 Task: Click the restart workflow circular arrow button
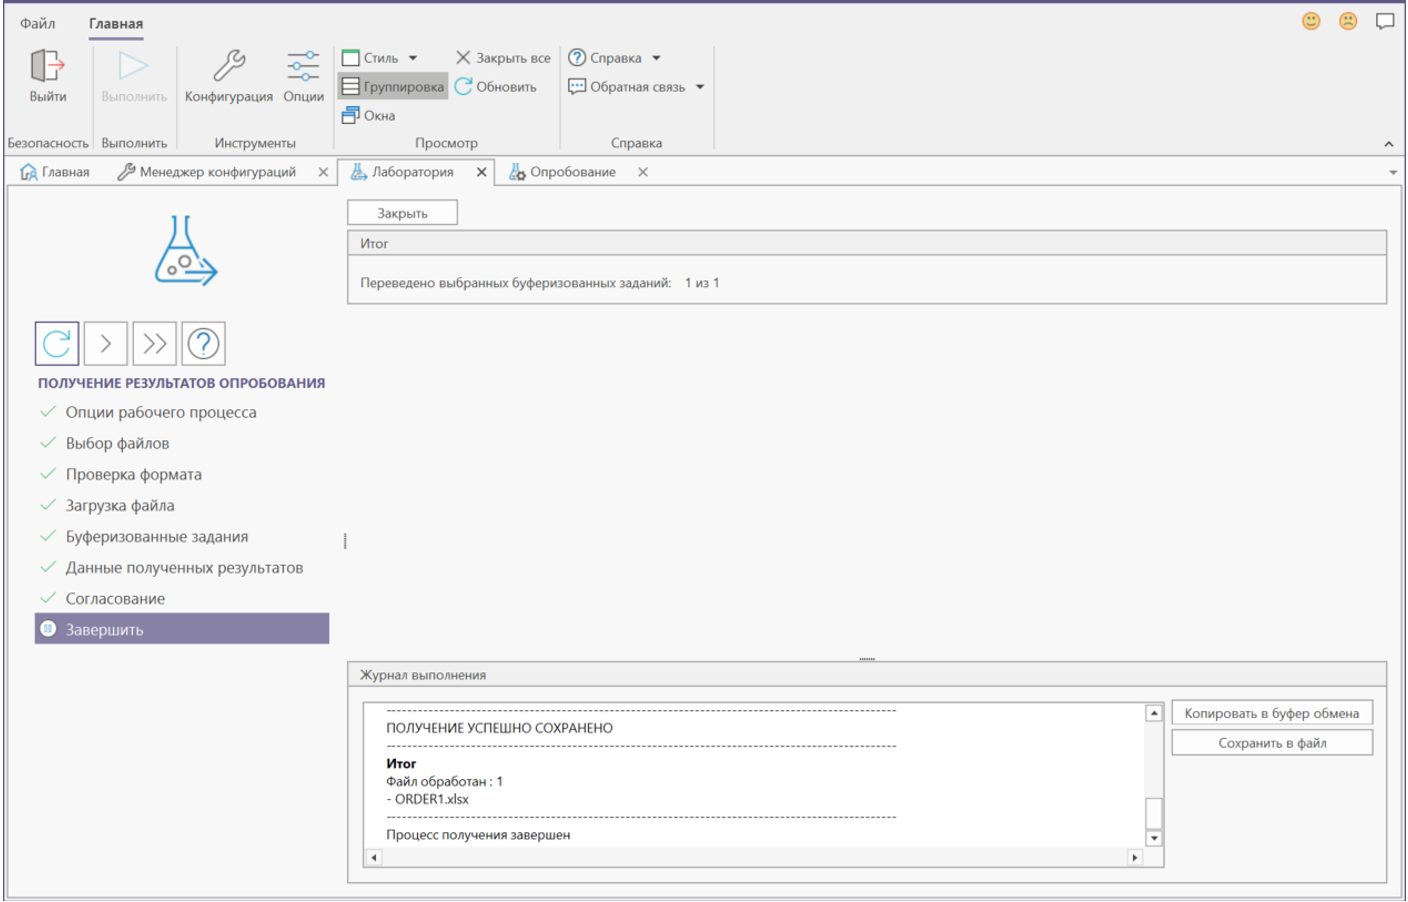point(57,344)
